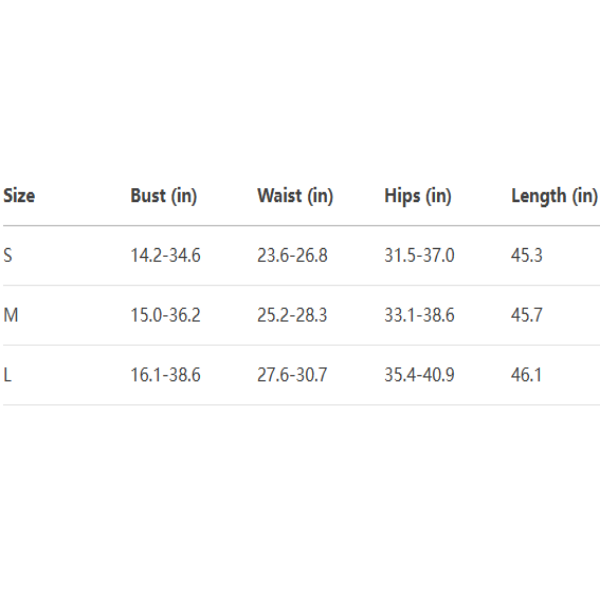The height and width of the screenshot is (600, 600).
Task: Click the Bust (in) column header
Action: pos(163,196)
